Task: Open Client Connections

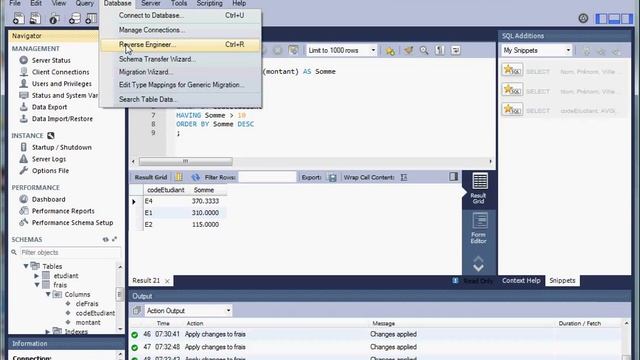Action: tap(60, 72)
